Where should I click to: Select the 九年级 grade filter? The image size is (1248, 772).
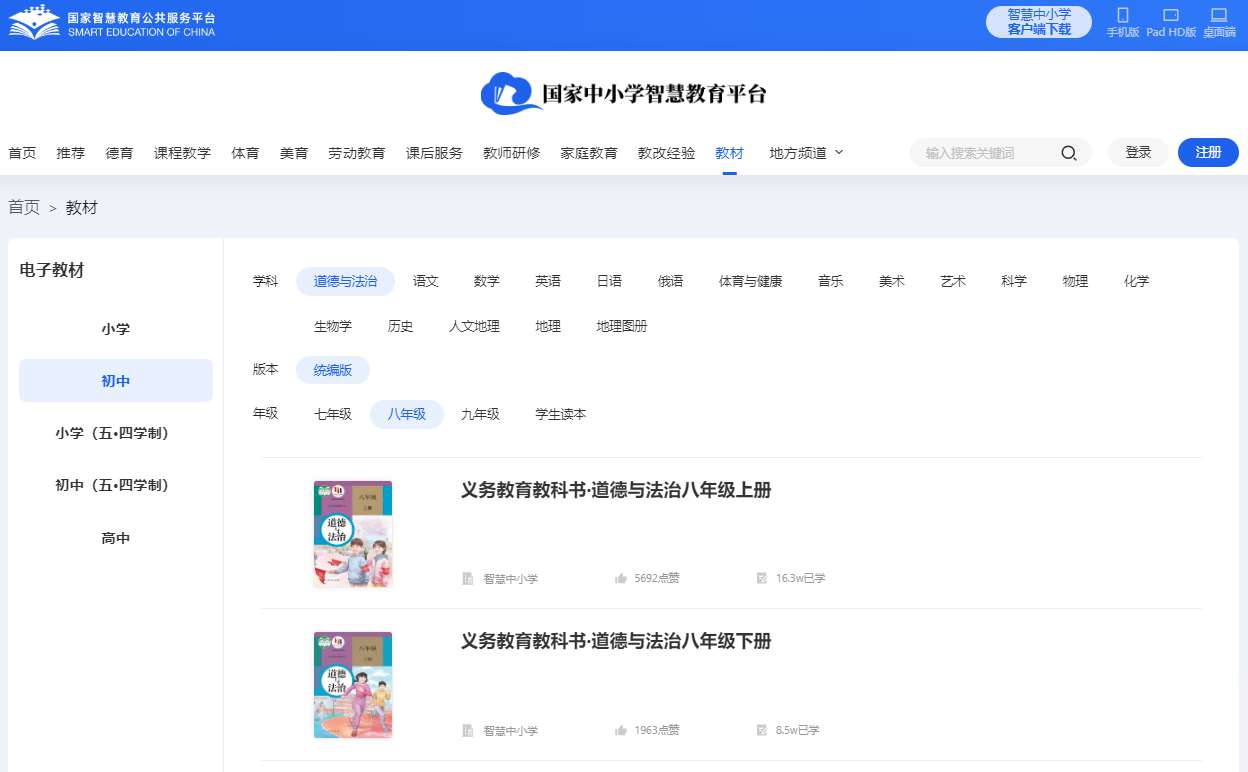point(480,414)
